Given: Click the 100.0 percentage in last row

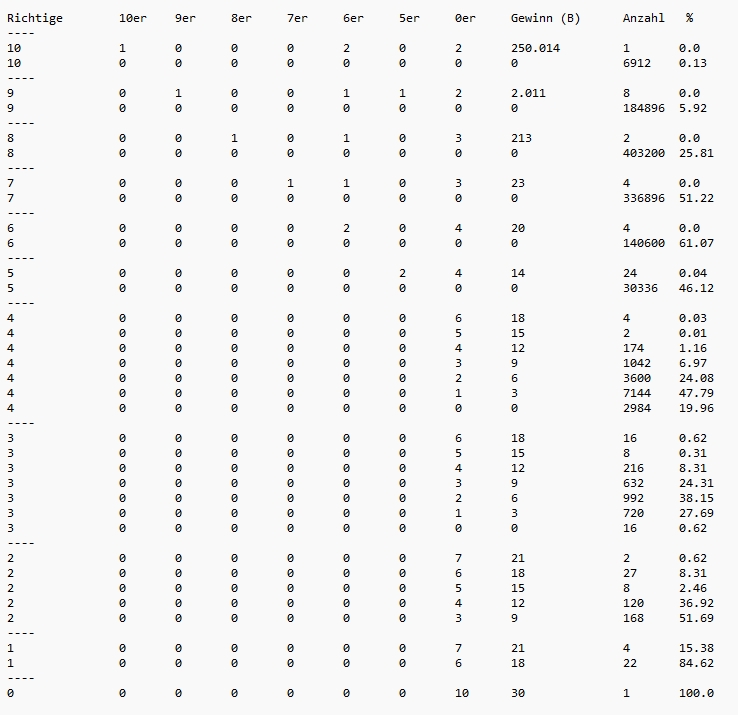Looking at the screenshot, I should 697,693.
